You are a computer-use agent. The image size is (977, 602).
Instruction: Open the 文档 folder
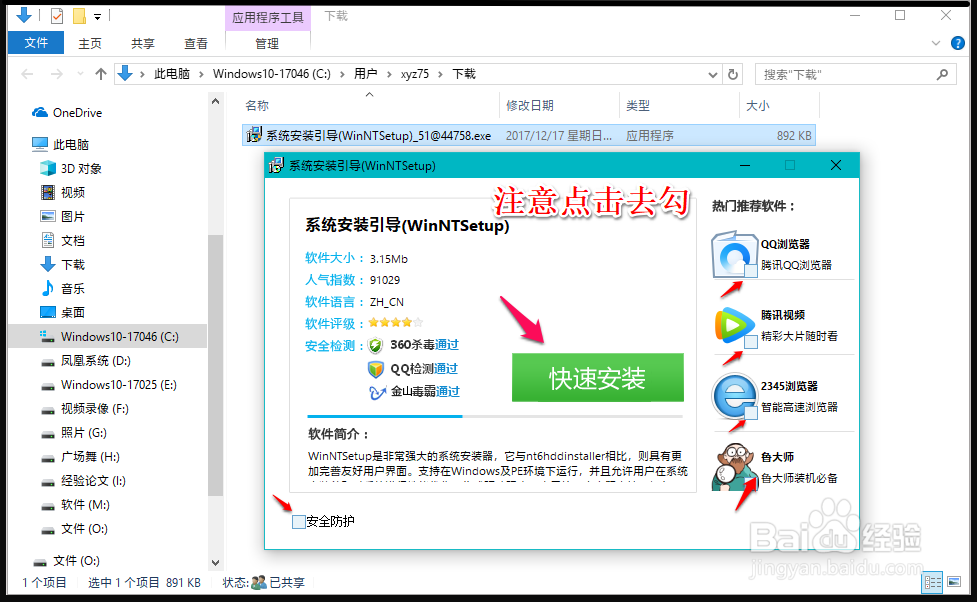pos(63,241)
